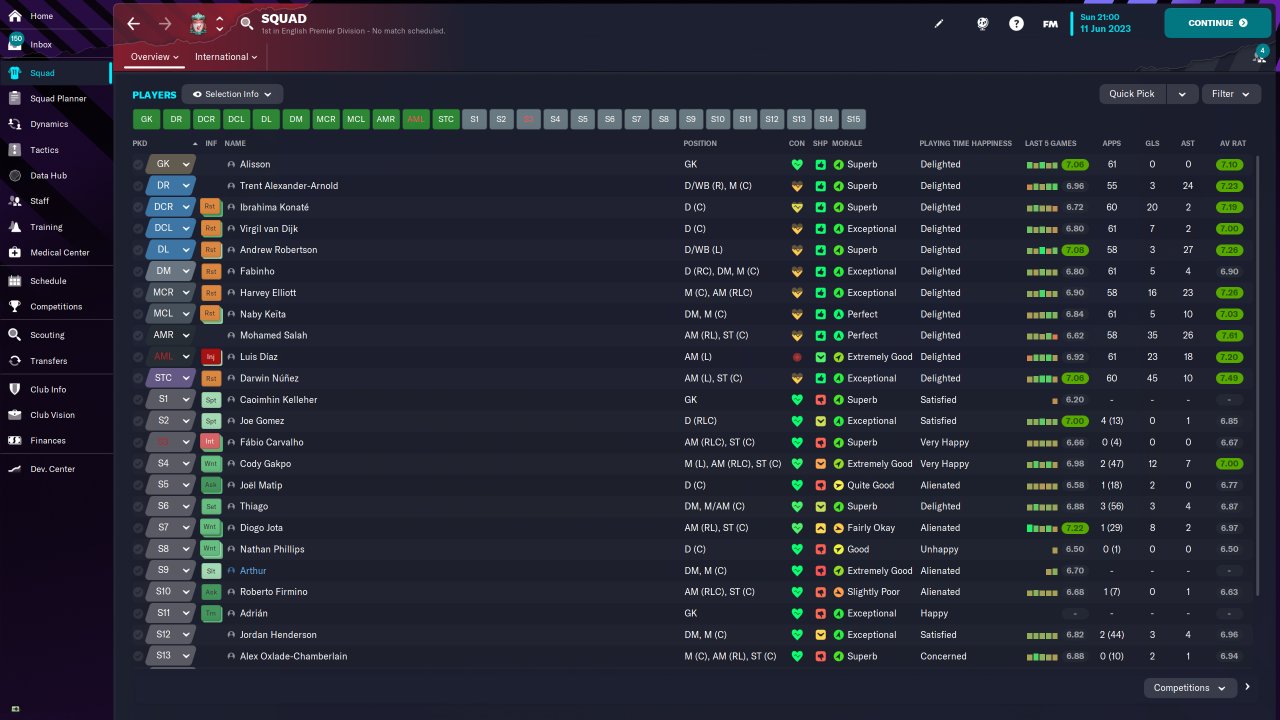The width and height of the screenshot is (1280, 720).
Task: Click the Liverpool club badge
Action: 197,23
